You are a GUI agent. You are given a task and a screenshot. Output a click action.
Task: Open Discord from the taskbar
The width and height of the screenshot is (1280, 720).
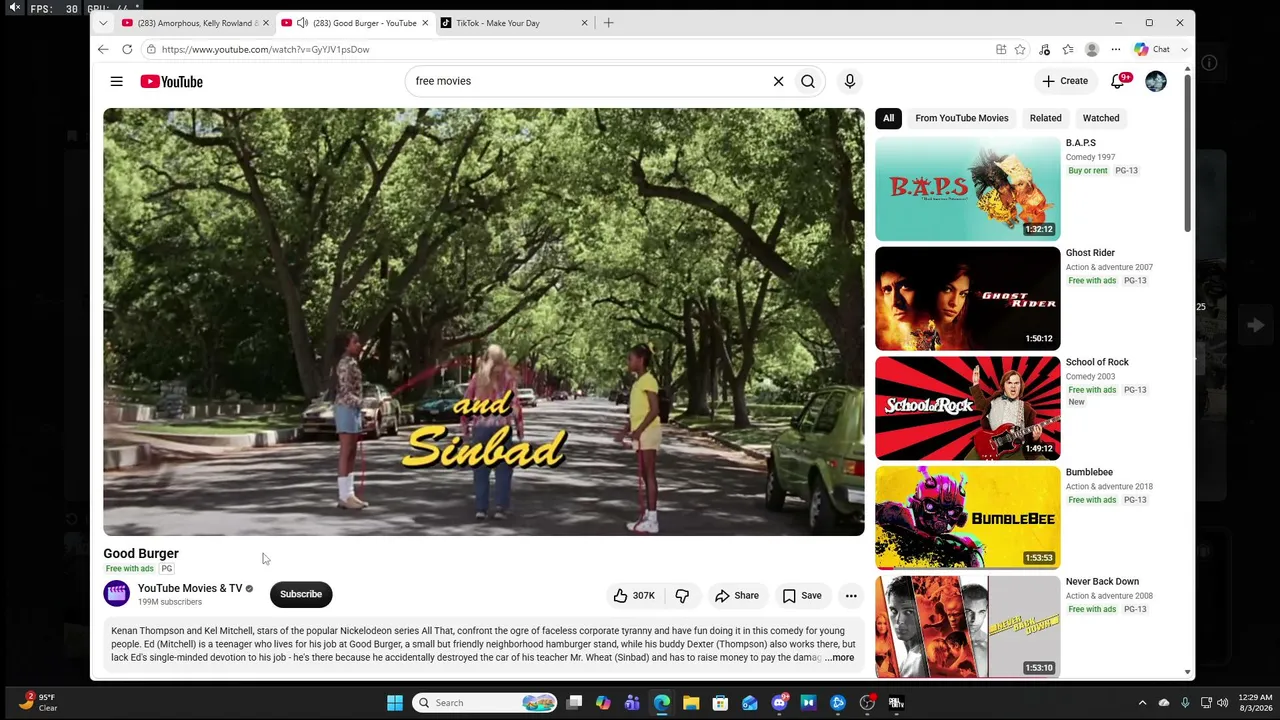(x=779, y=703)
